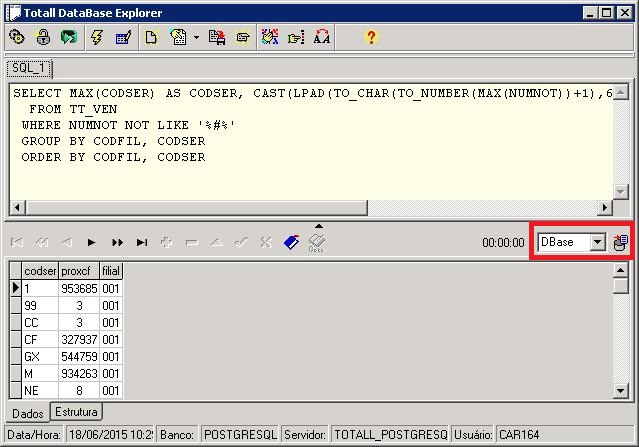Click the Goto records icon
This screenshot has height=447, width=639.
pyautogui.click(x=316, y=243)
